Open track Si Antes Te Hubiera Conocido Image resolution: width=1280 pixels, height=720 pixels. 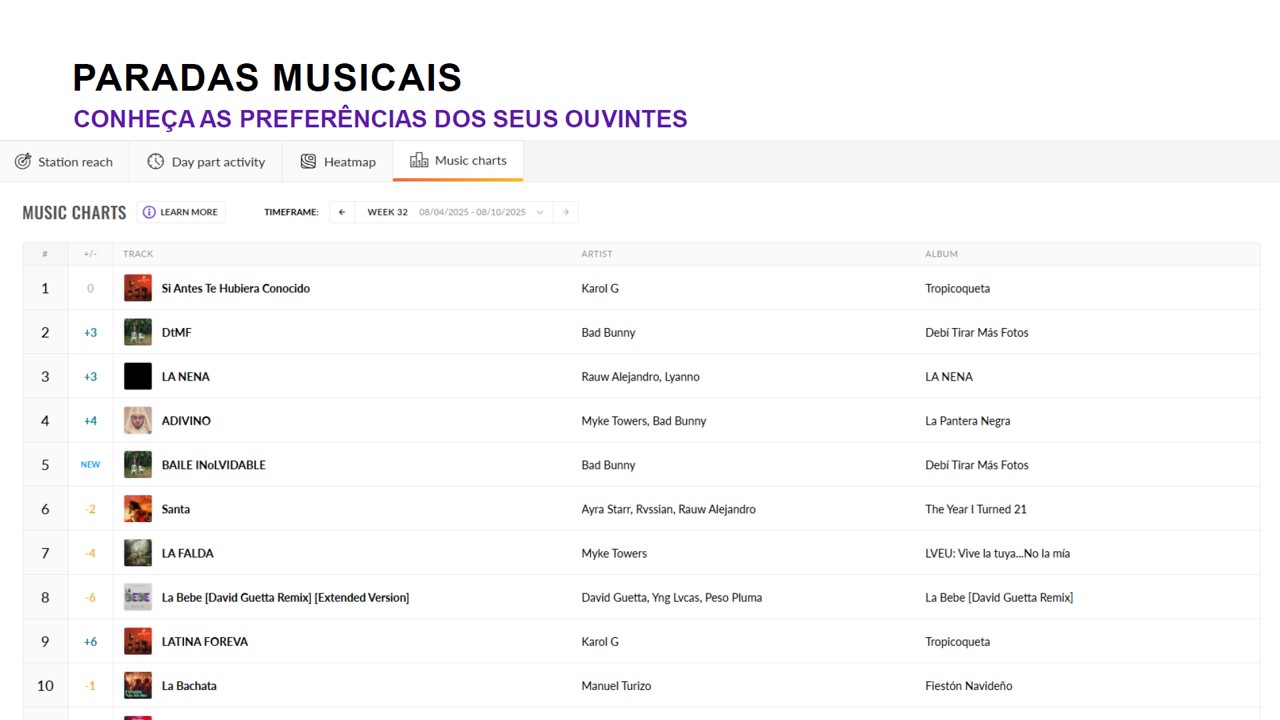click(236, 288)
